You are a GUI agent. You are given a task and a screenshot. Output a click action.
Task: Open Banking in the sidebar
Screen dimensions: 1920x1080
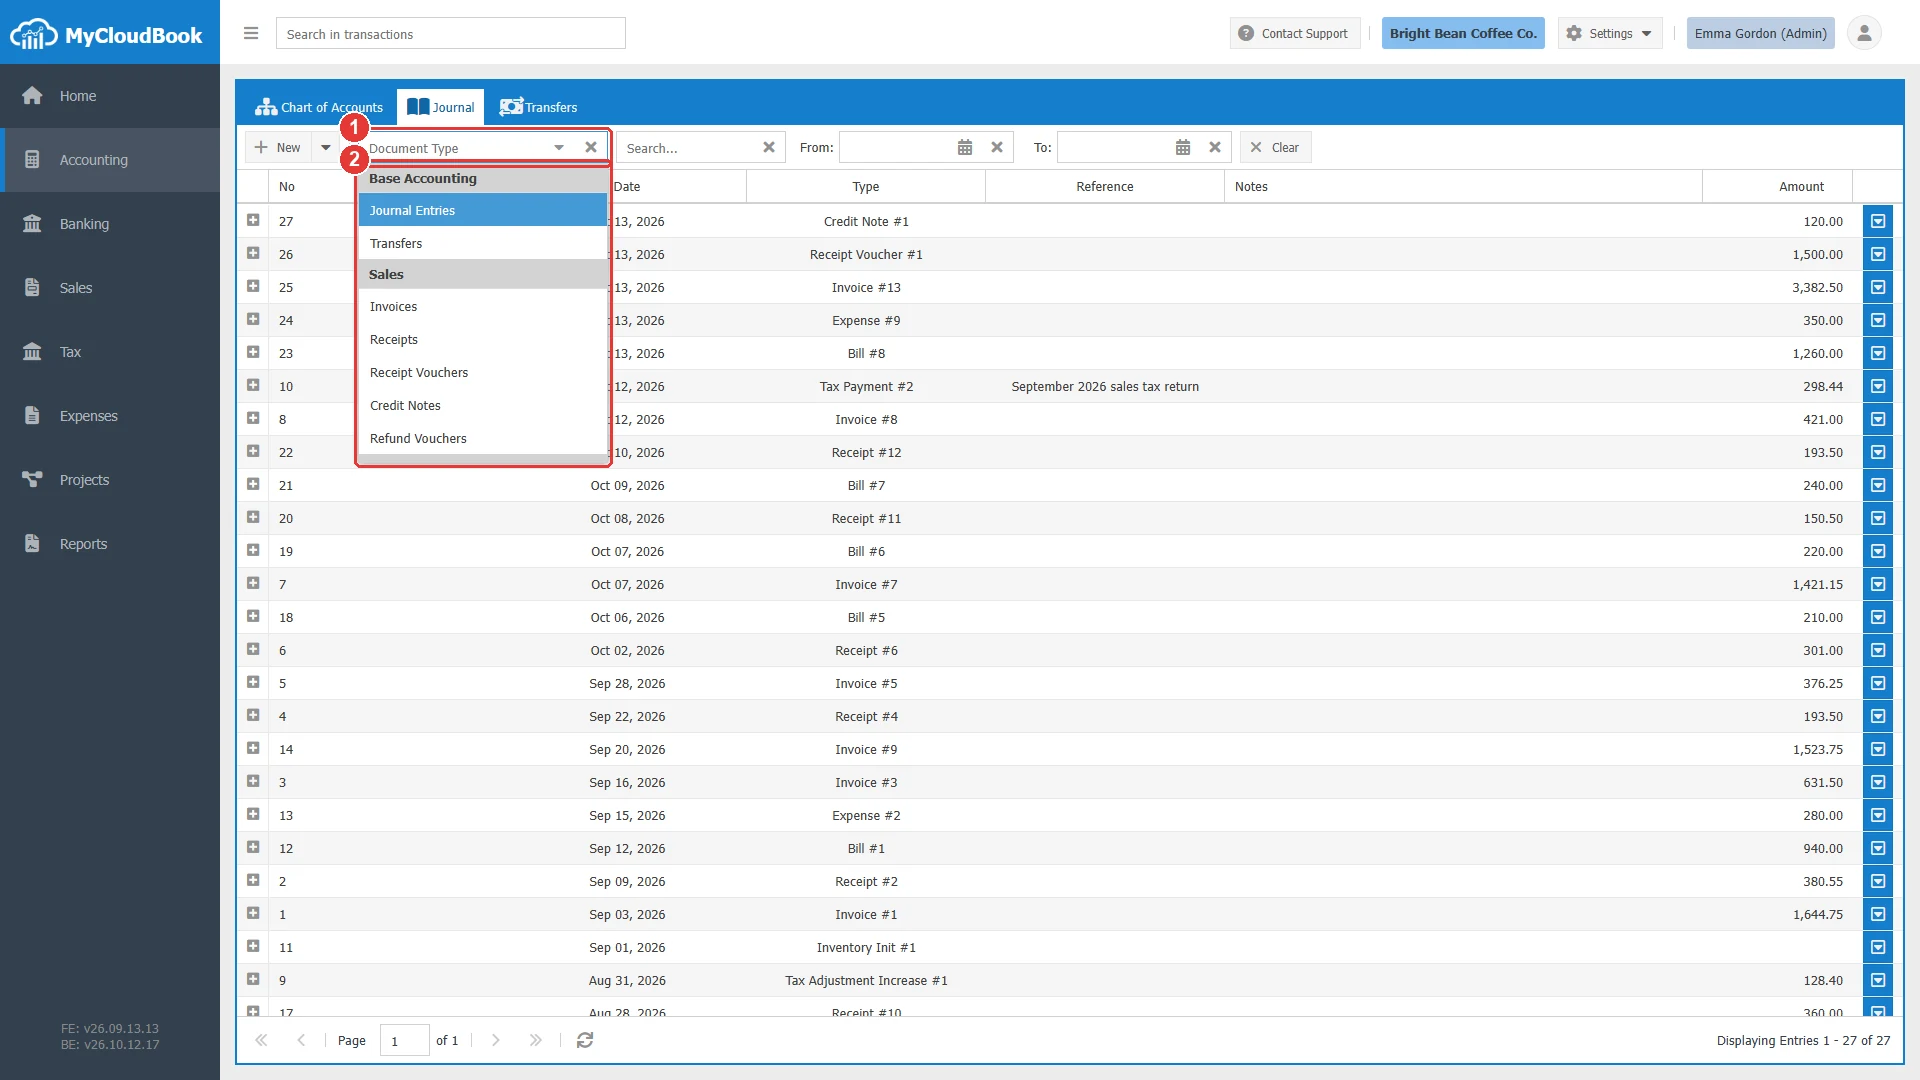(110, 224)
